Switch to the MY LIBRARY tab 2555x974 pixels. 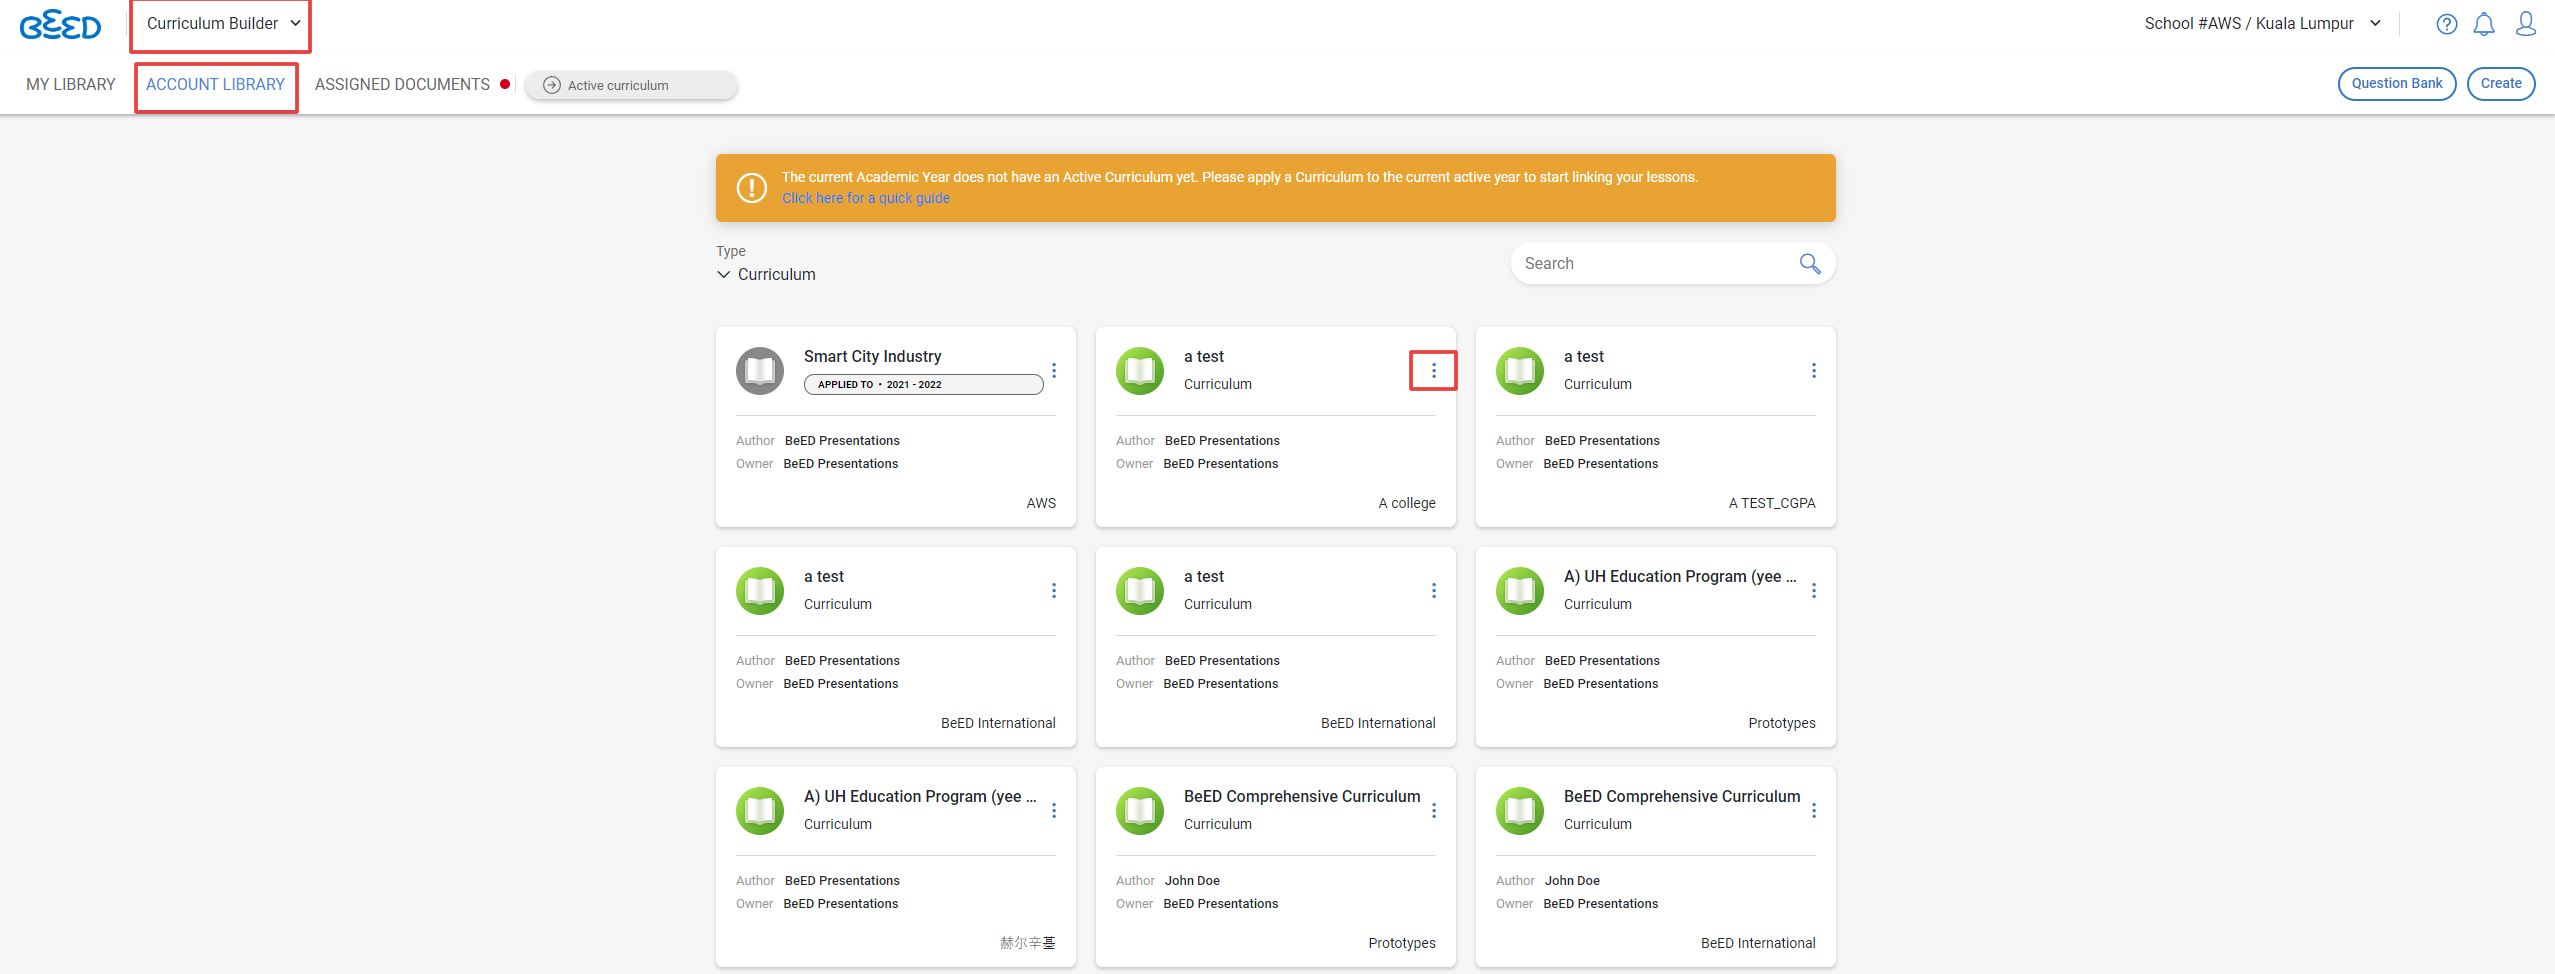point(71,84)
